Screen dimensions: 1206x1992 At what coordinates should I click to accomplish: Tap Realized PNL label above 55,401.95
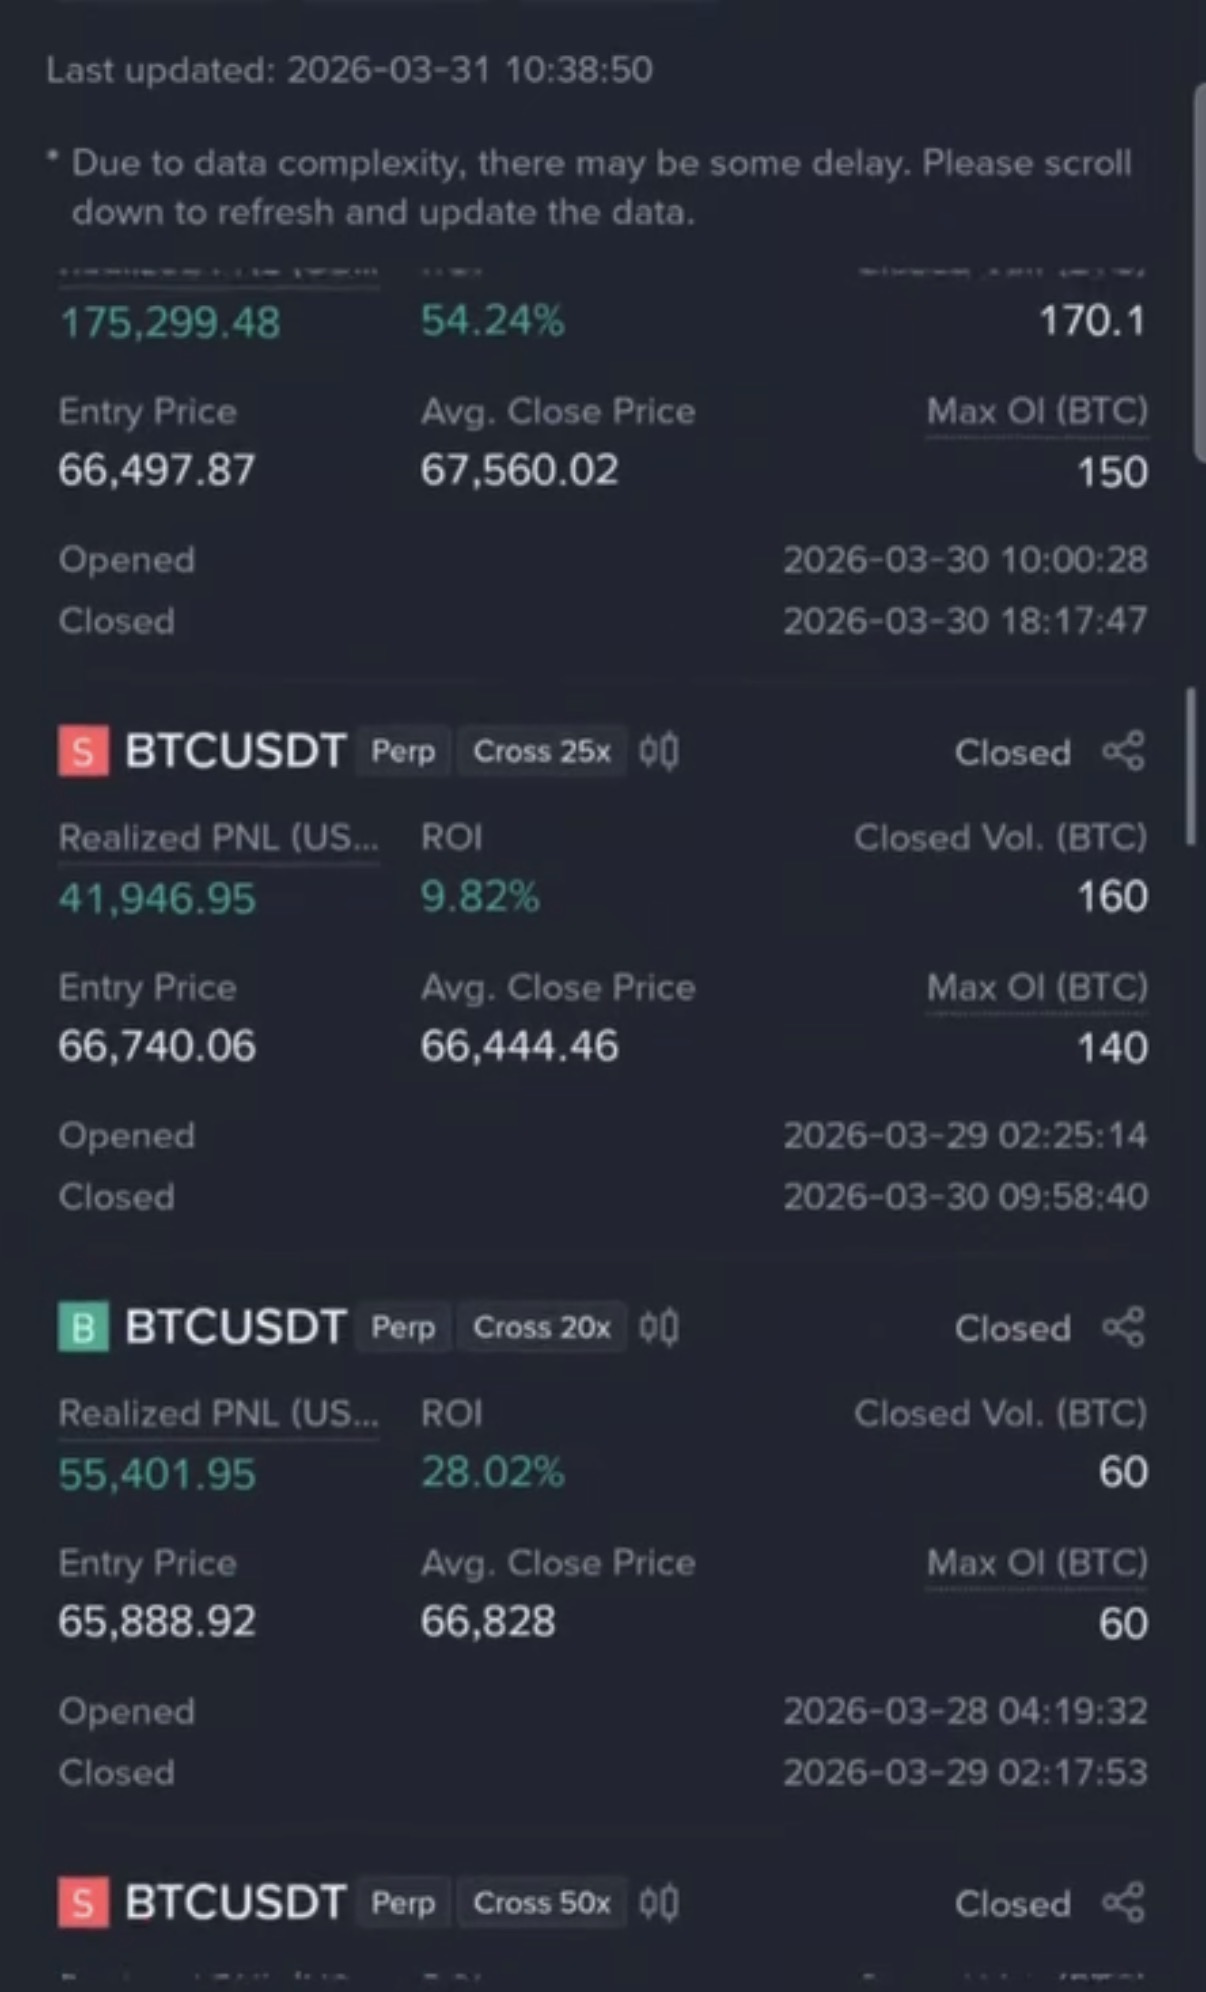click(x=218, y=1414)
